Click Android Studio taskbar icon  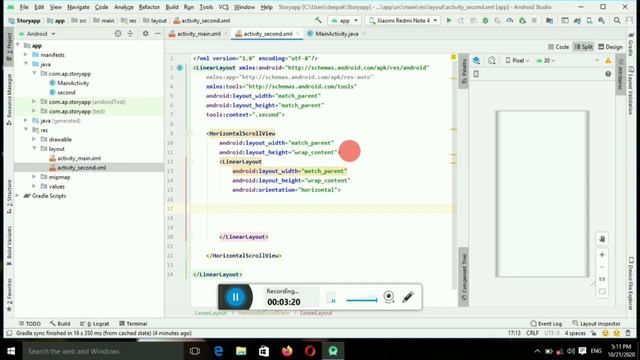point(333,351)
